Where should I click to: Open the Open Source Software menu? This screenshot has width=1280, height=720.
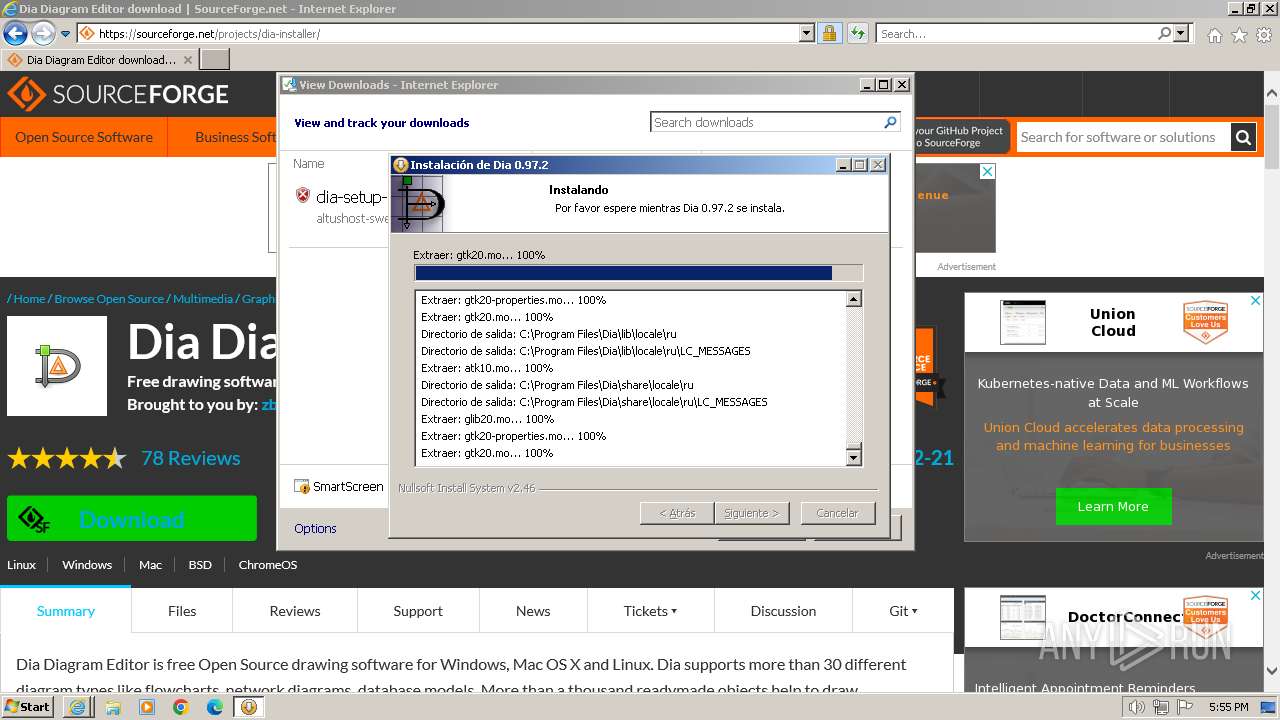pyautogui.click(x=84, y=137)
